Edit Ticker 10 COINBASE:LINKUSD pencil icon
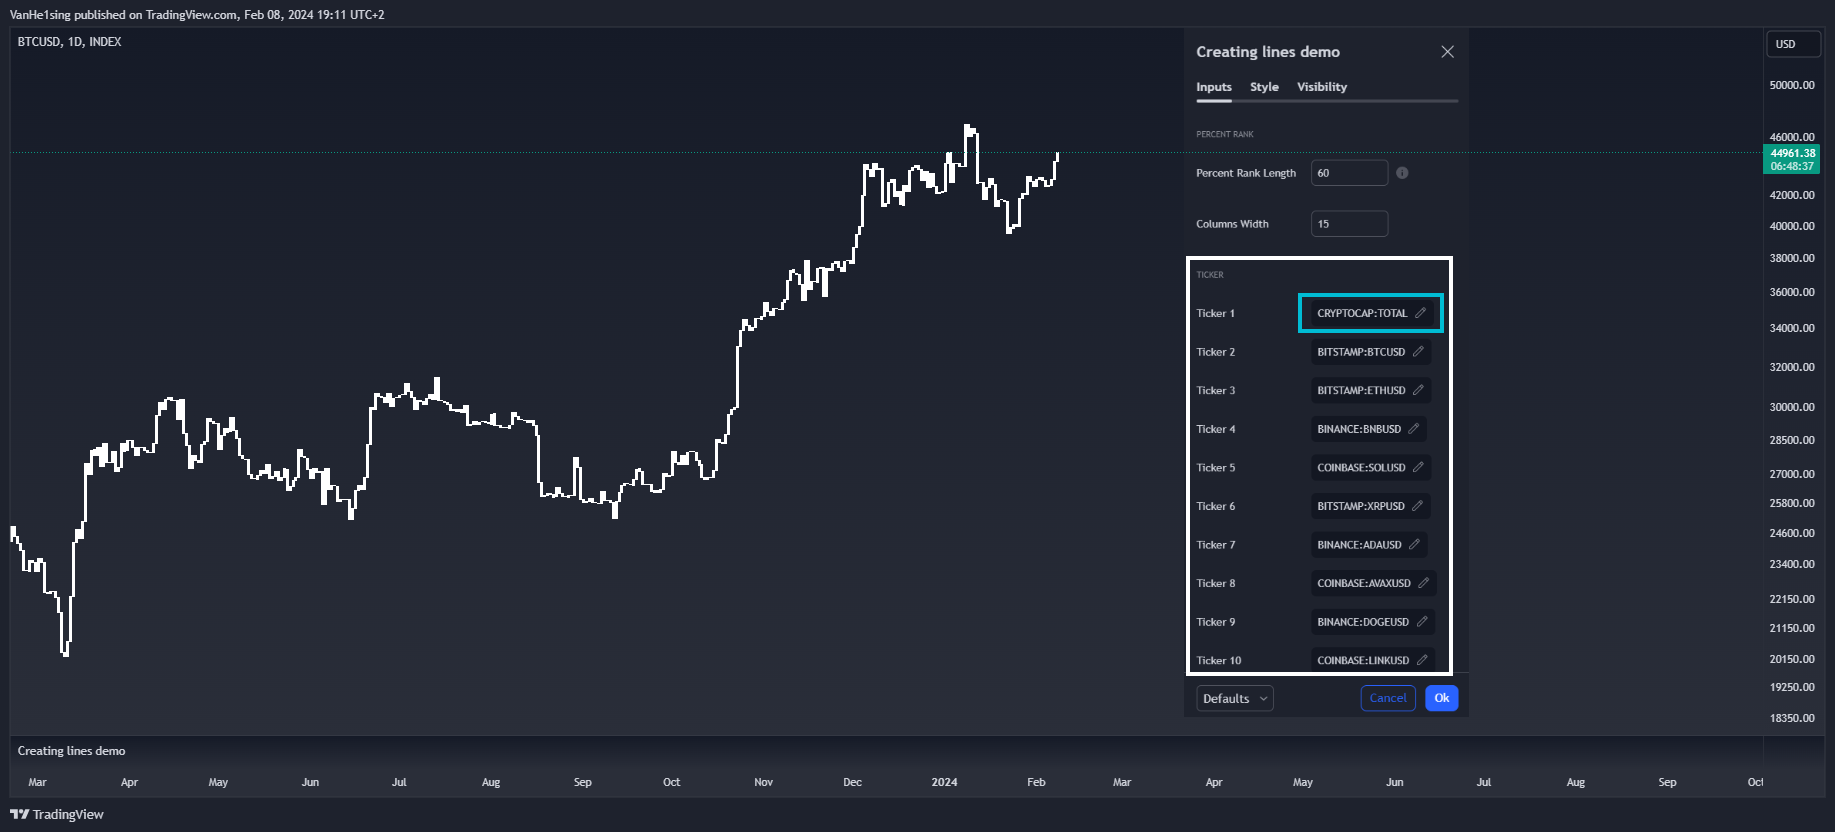This screenshot has height=832, width=1835. (1422, 660)
